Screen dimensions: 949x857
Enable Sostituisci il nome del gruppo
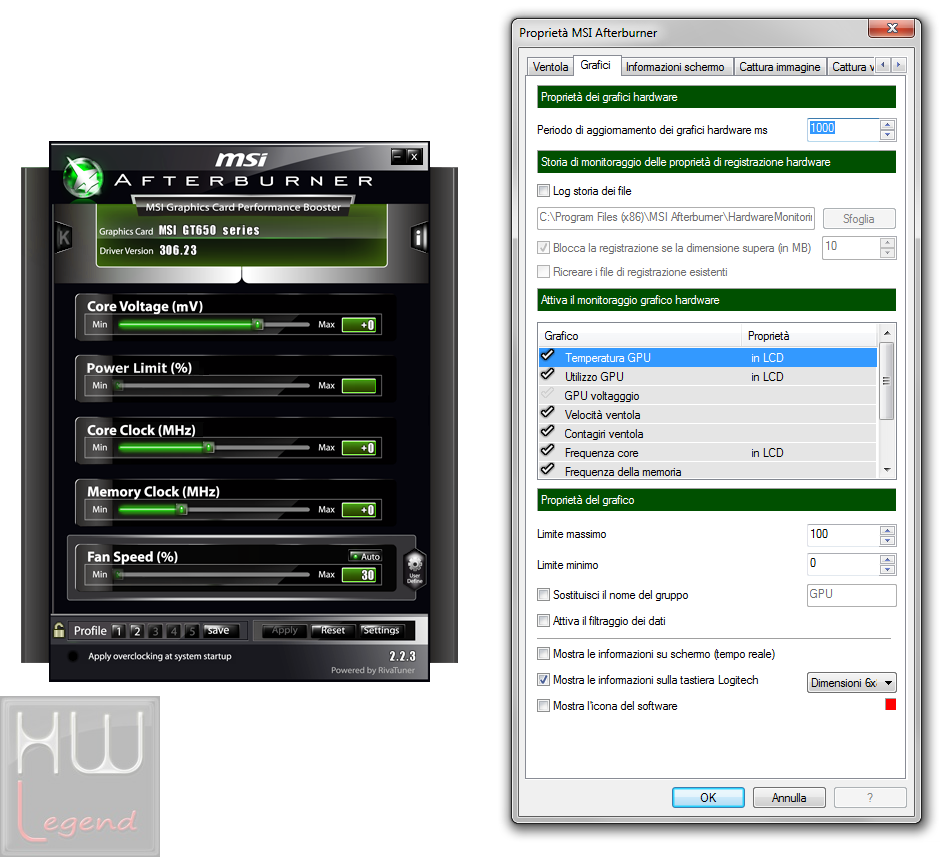(543, 595)
